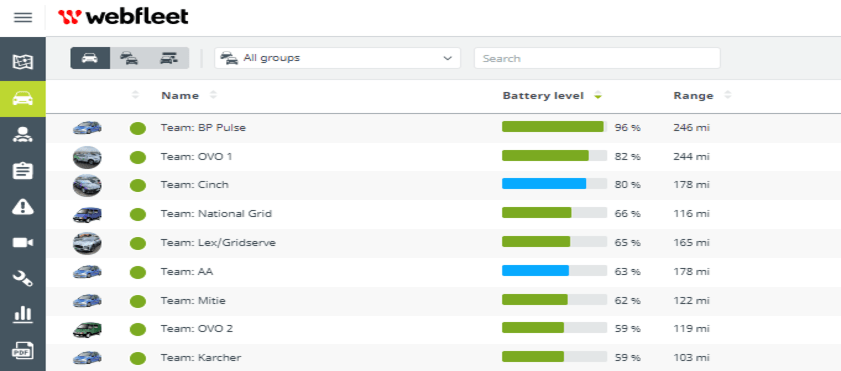841x371 pixels.
Task: Open Team: Cinch vehicle
Action: pyautogui.click(x=195, y=185)
